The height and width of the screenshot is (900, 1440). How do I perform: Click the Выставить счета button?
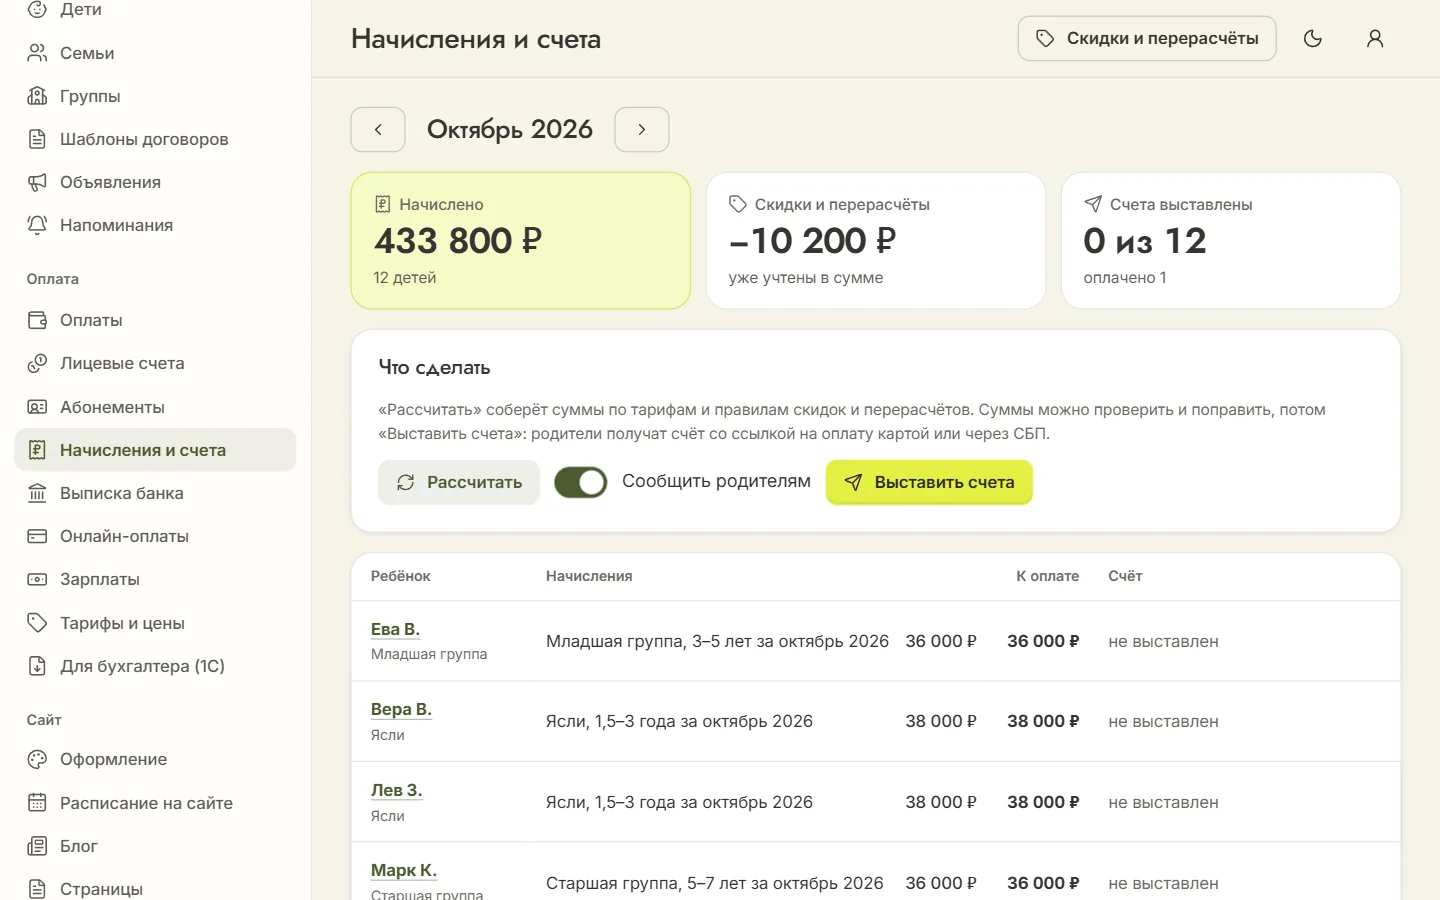pos(929,482)
